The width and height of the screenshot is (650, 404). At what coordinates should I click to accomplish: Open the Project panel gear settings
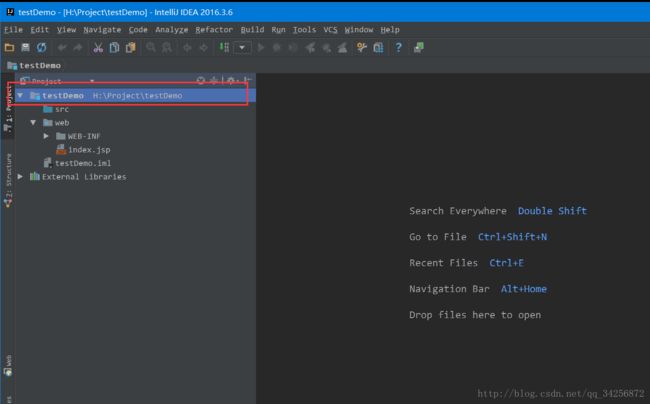[231, 80]
